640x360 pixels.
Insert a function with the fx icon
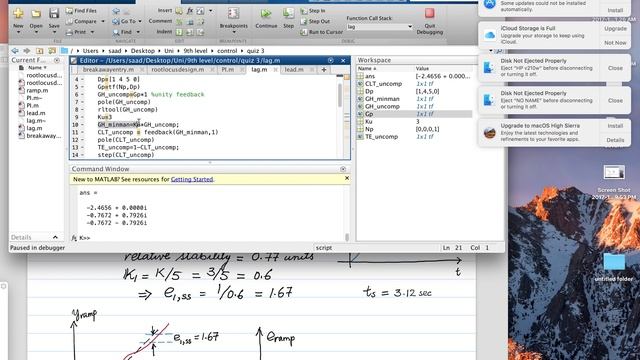click(190, 11)
